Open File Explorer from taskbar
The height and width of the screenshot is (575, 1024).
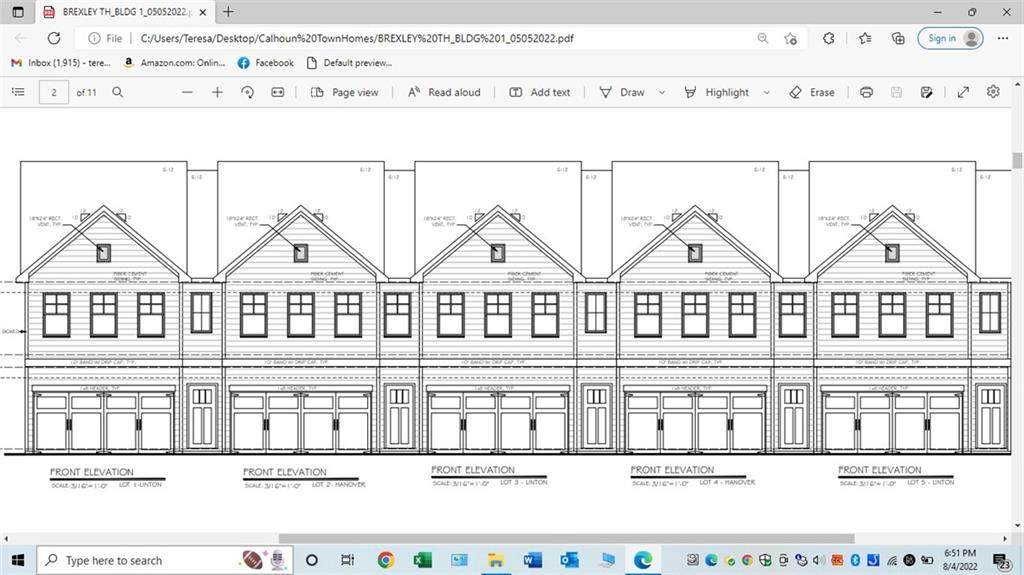[496, 560]
